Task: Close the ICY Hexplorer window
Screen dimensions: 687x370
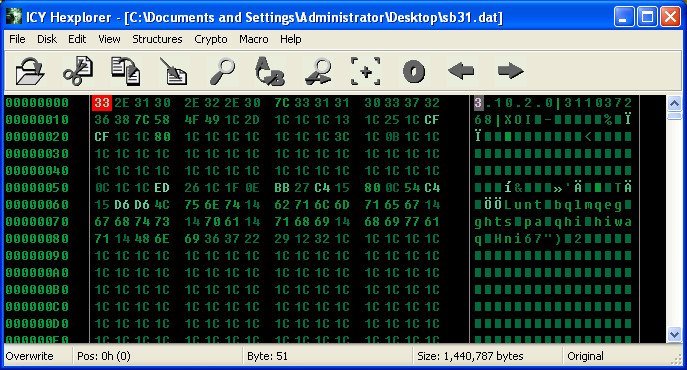Action: [670, 17]
